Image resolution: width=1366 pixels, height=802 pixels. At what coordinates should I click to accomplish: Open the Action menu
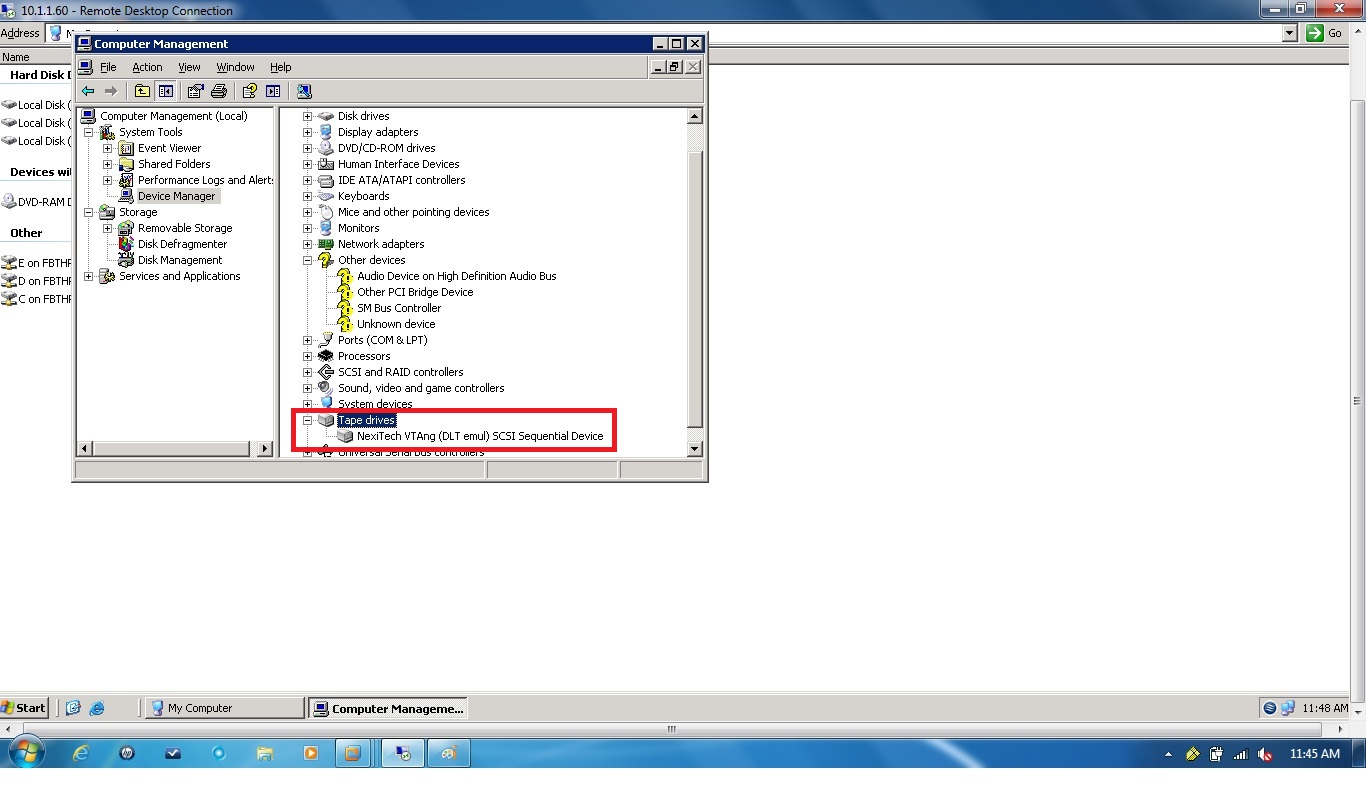(x=147, y=67)
